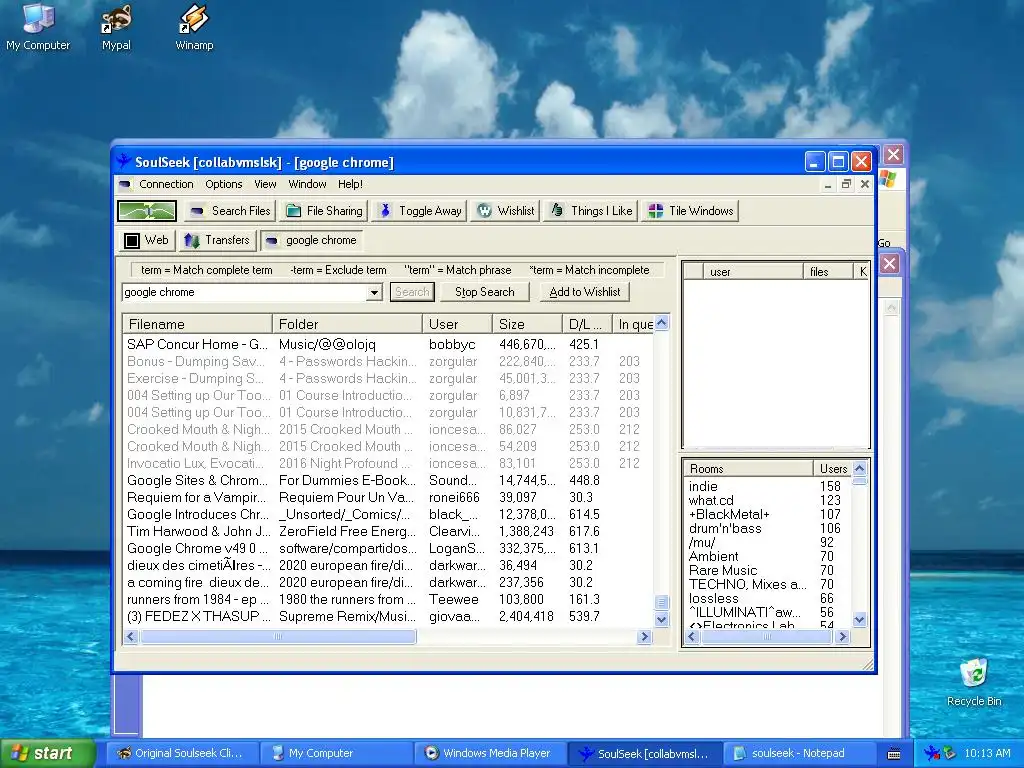
Task: Switch to soulseek - Notepad taskbar item
Action: pos(800,753)
